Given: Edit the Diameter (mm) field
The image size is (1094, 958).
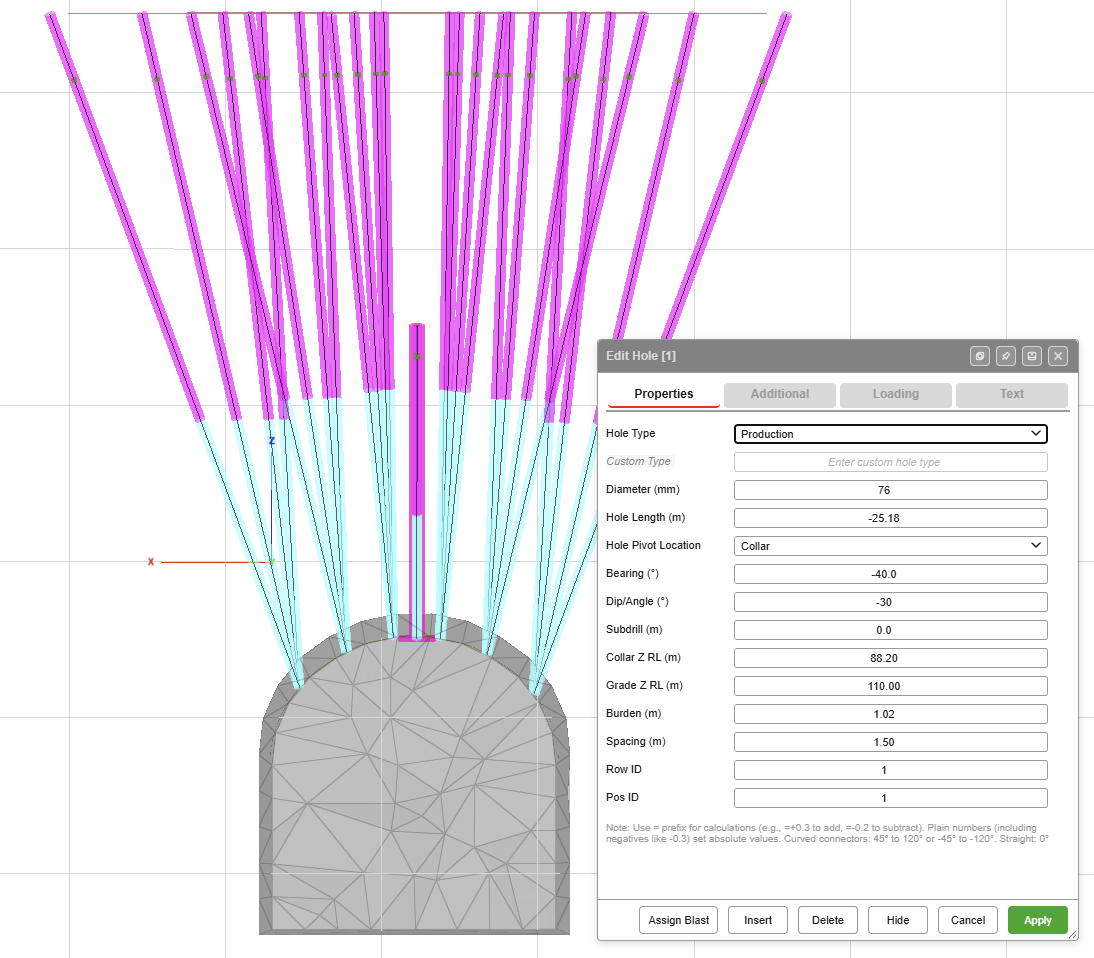Looking at the screenshot, I should (890, 490).
